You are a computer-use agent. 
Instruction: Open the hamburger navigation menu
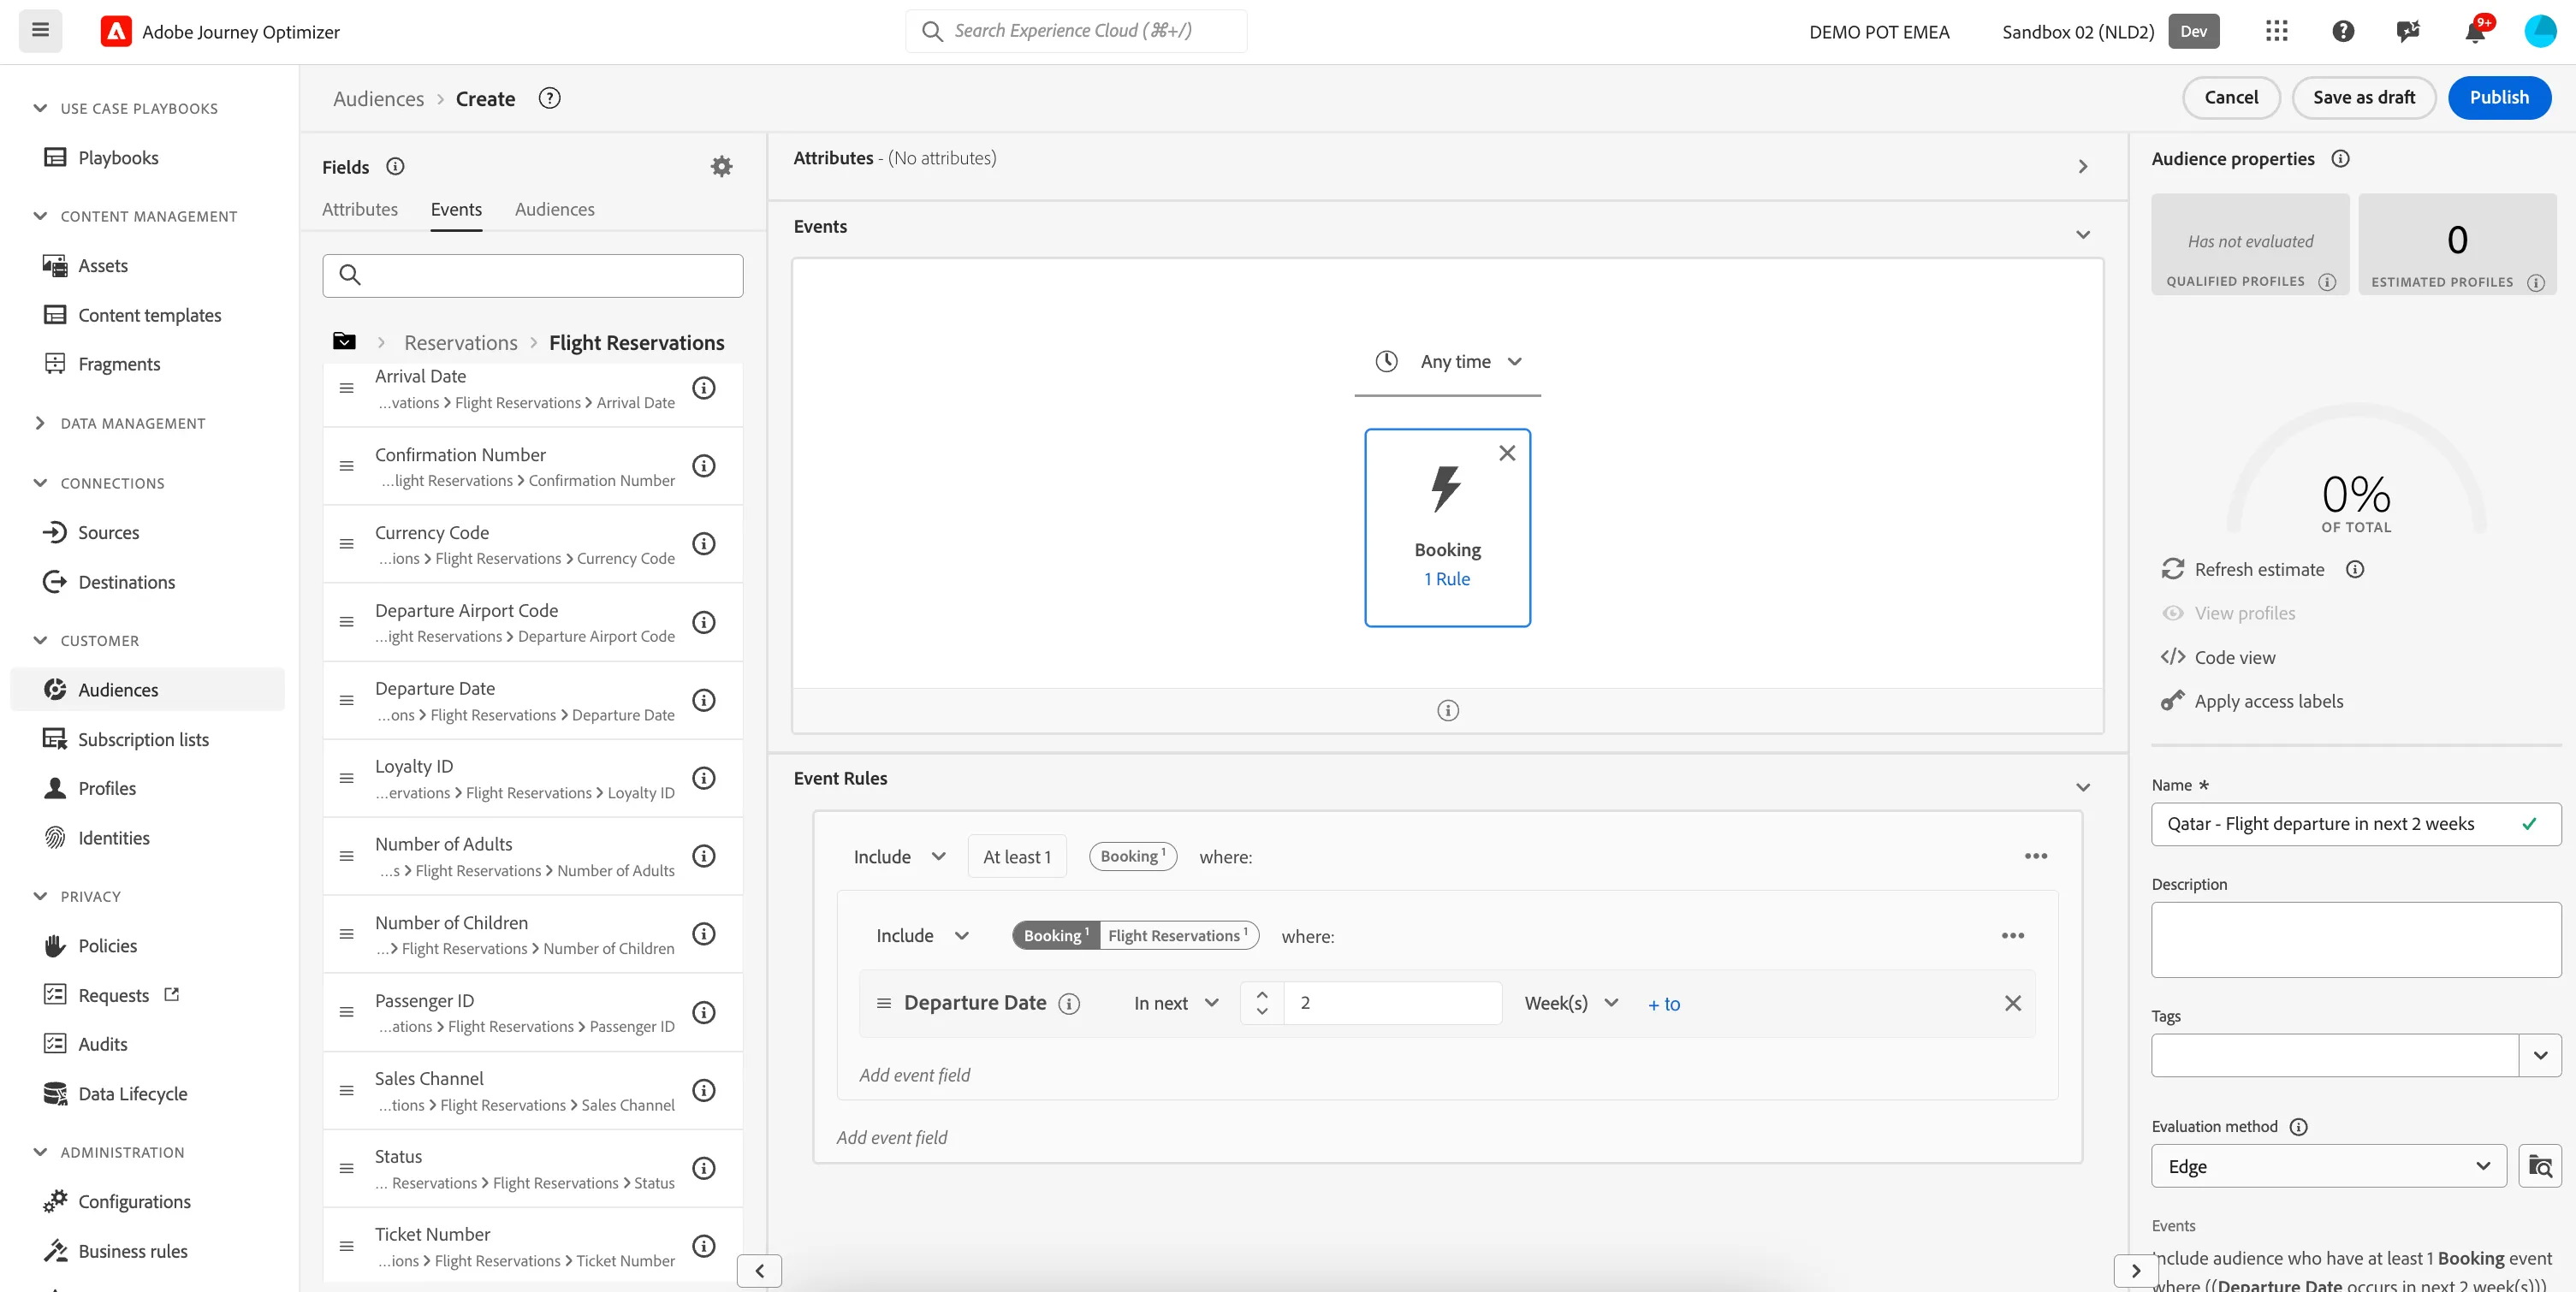[x=40, y=30]
